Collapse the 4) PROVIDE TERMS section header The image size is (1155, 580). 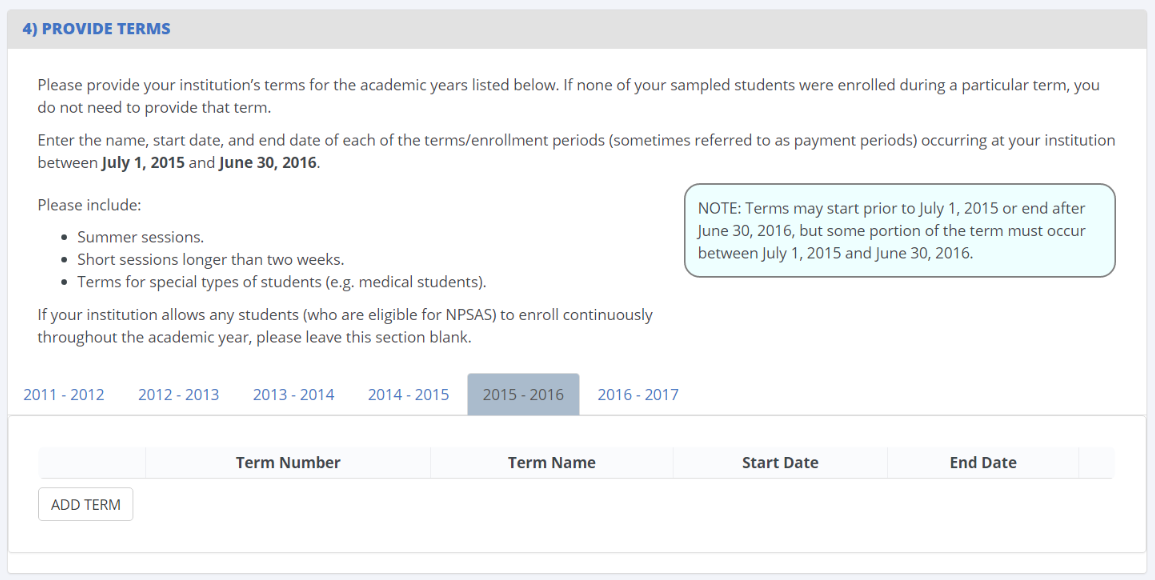click(x=96, y=29)
